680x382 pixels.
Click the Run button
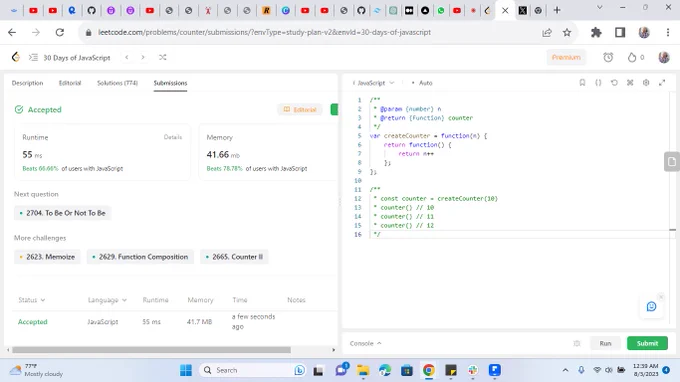[x=605, y=343]
